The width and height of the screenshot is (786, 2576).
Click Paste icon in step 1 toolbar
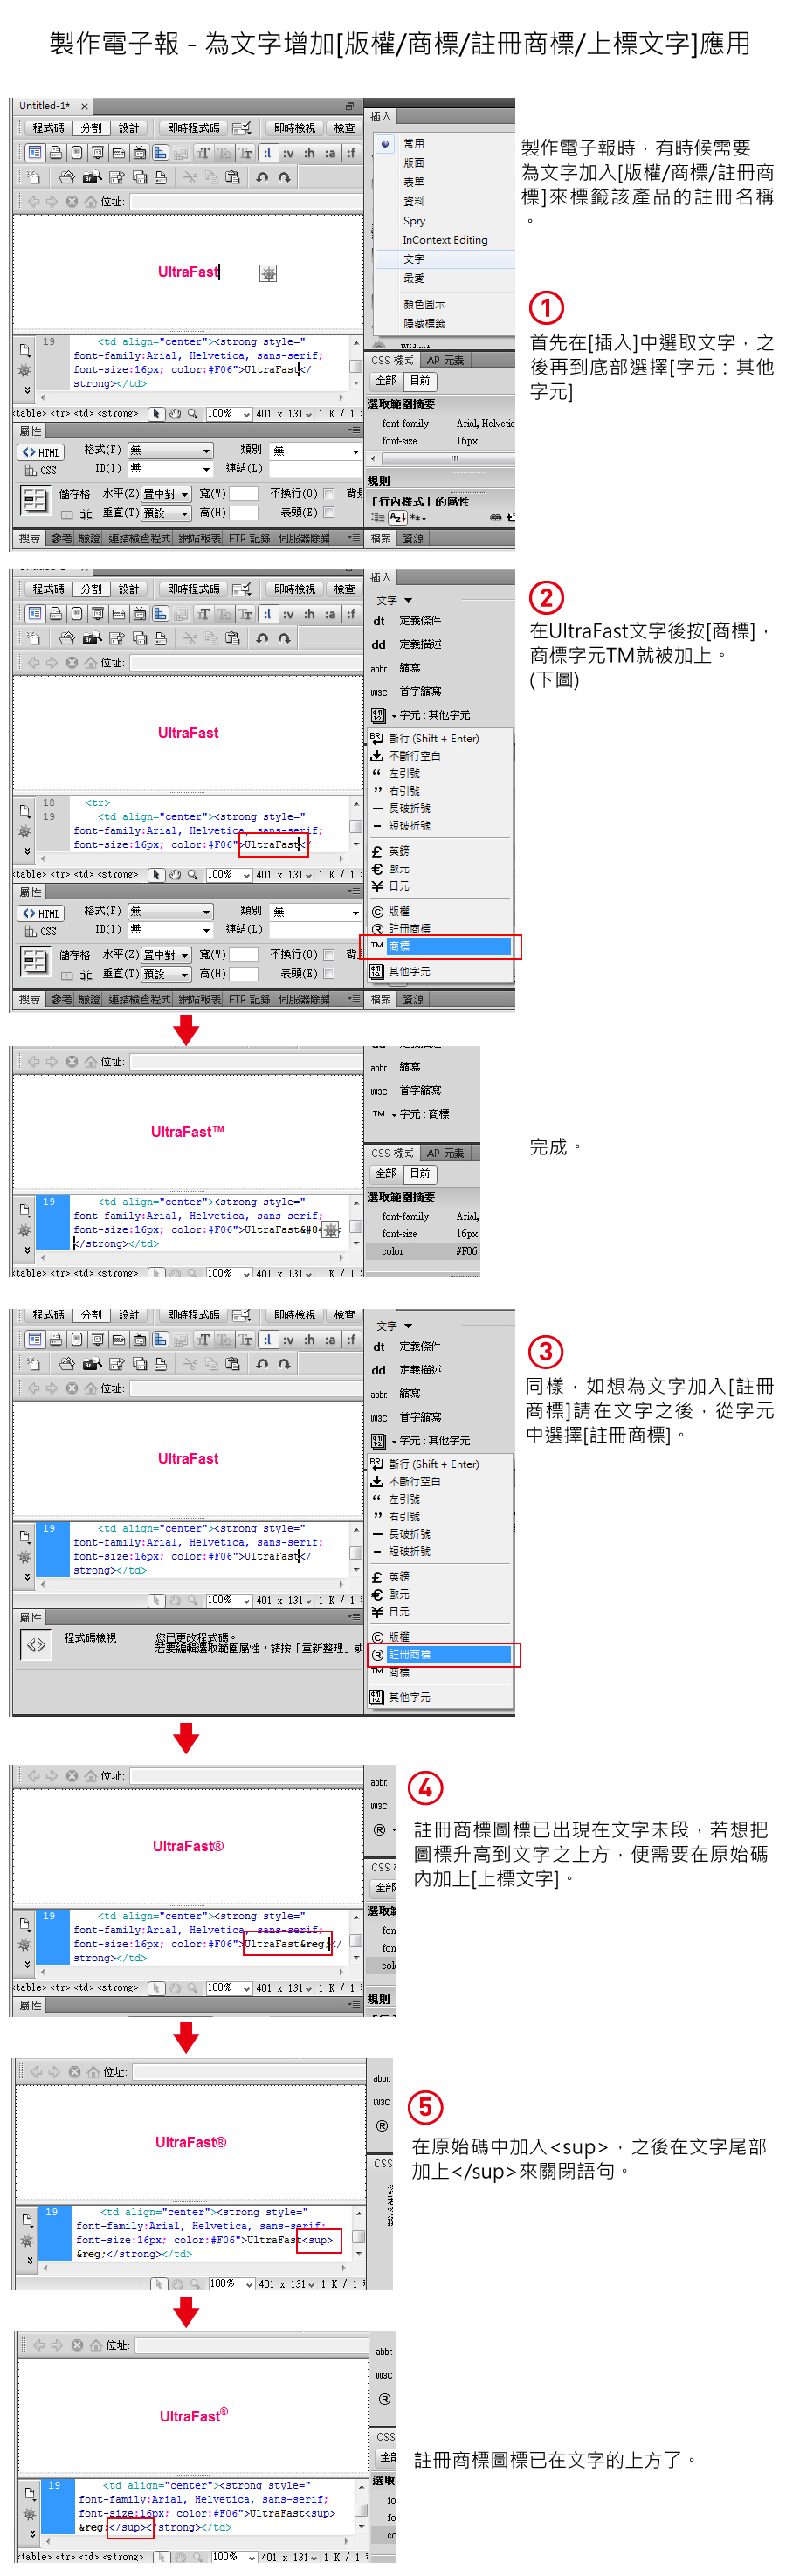point(233,177)
